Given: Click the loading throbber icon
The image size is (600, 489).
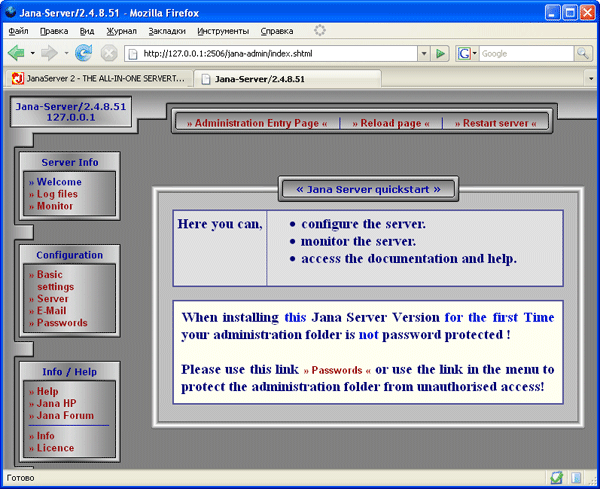Looking at the screenshot, I should click(x=320, y=30).
